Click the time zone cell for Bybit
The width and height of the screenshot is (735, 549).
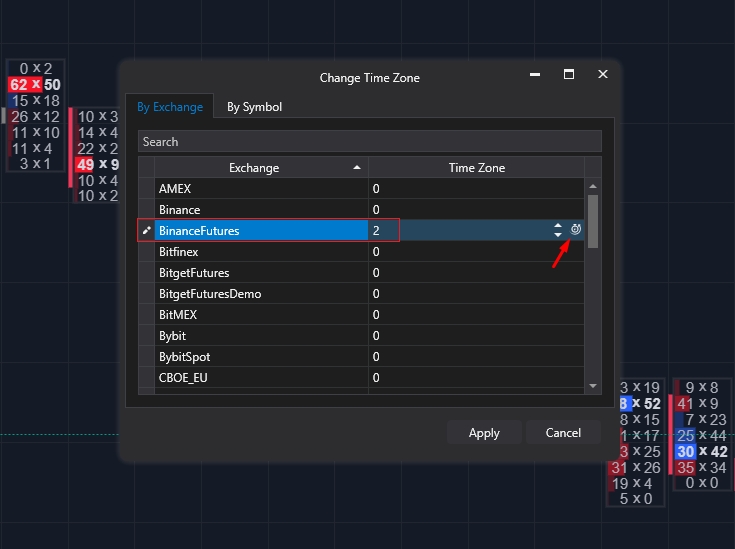click(476, 336)
